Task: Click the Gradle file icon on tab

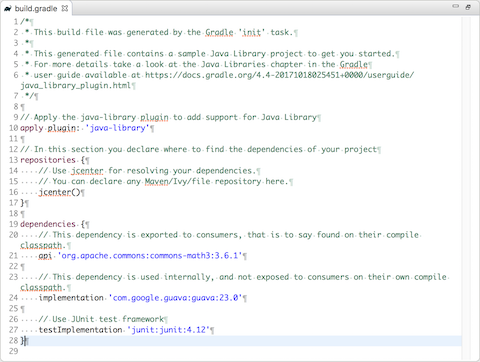Action: [8, 9]
